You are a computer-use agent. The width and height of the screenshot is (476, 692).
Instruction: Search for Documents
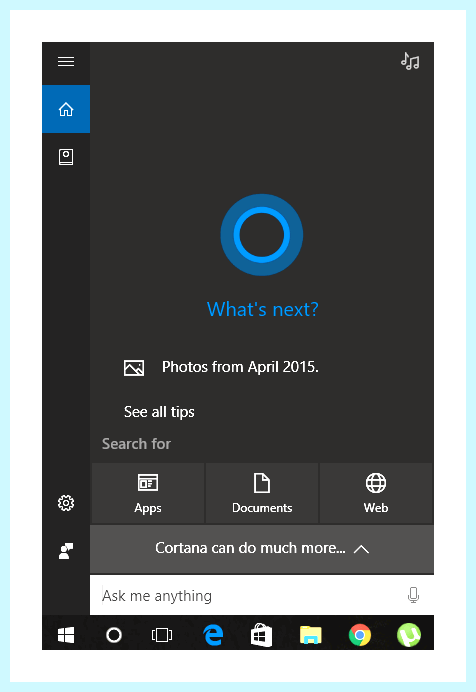click(262, 493)
